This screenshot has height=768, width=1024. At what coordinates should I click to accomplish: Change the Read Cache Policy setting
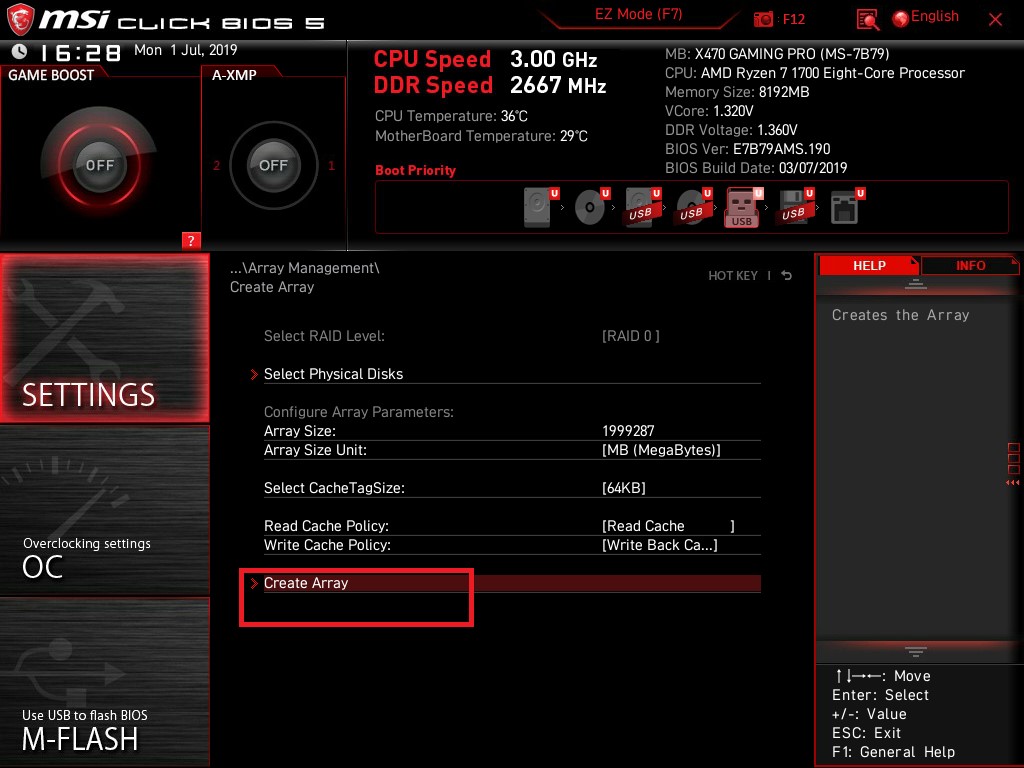[667, 526]
